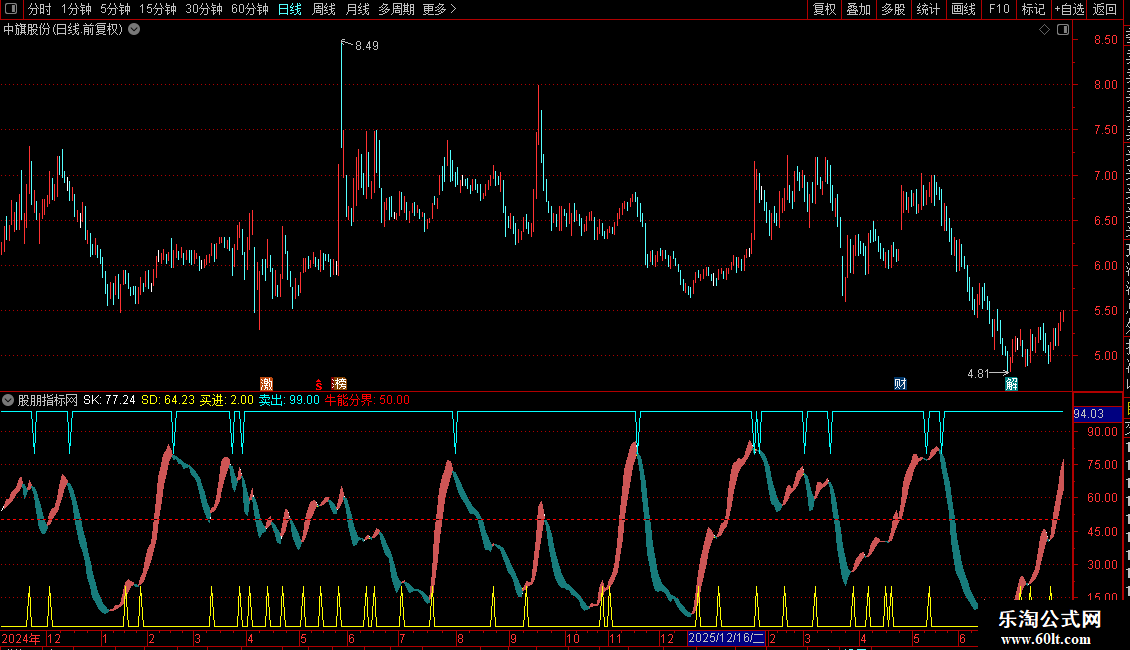The width and height of the screenshot is (1130, 650).
Task: Click the 激 event marker
Action: click(x=267, y=383)
